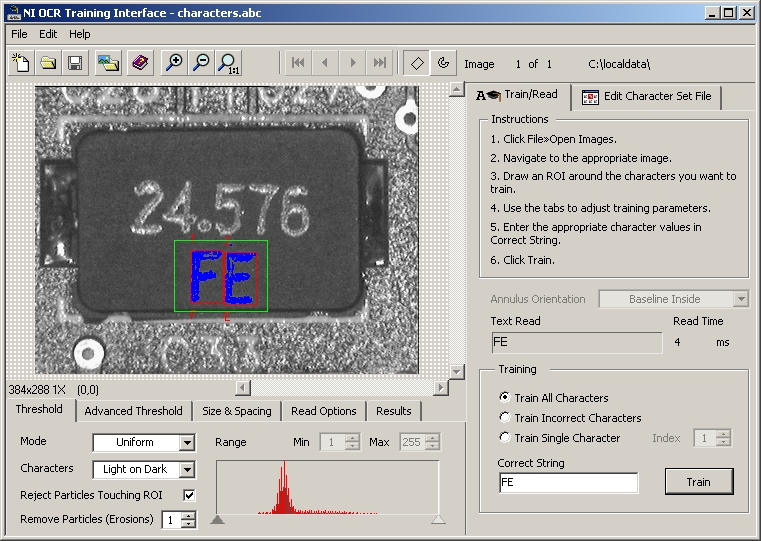Click the image horizontal scrollbar right arrow

(441, 388)
